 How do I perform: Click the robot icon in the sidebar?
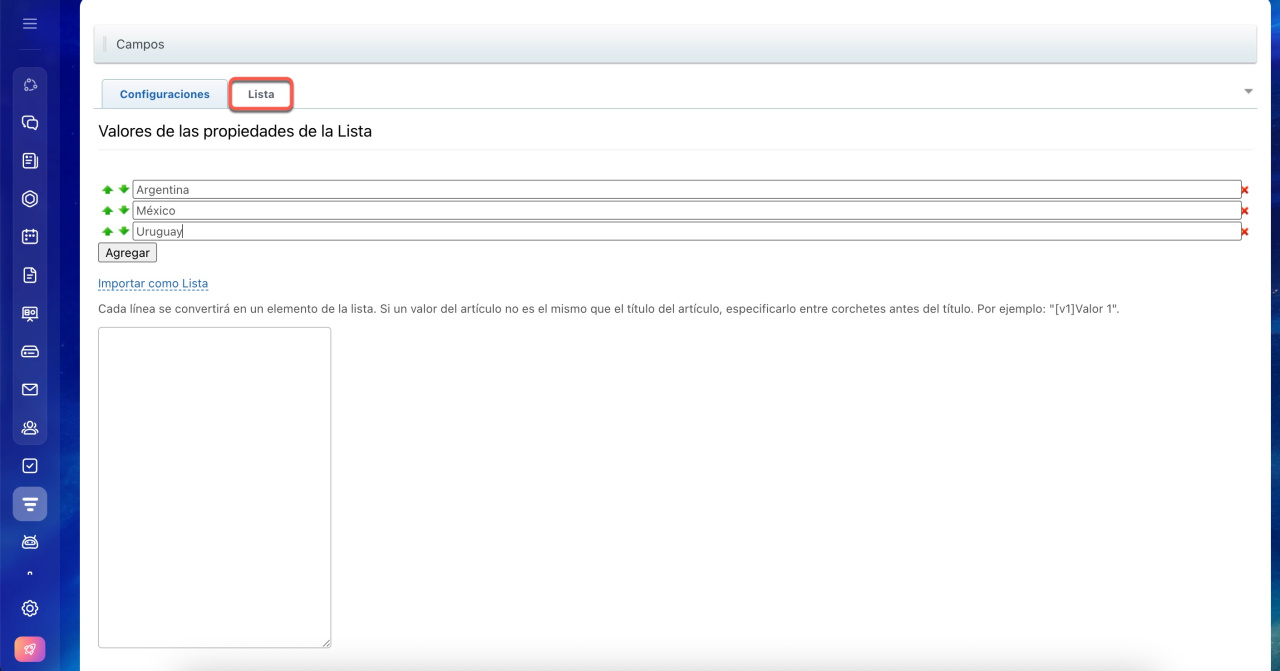[30, 542]
